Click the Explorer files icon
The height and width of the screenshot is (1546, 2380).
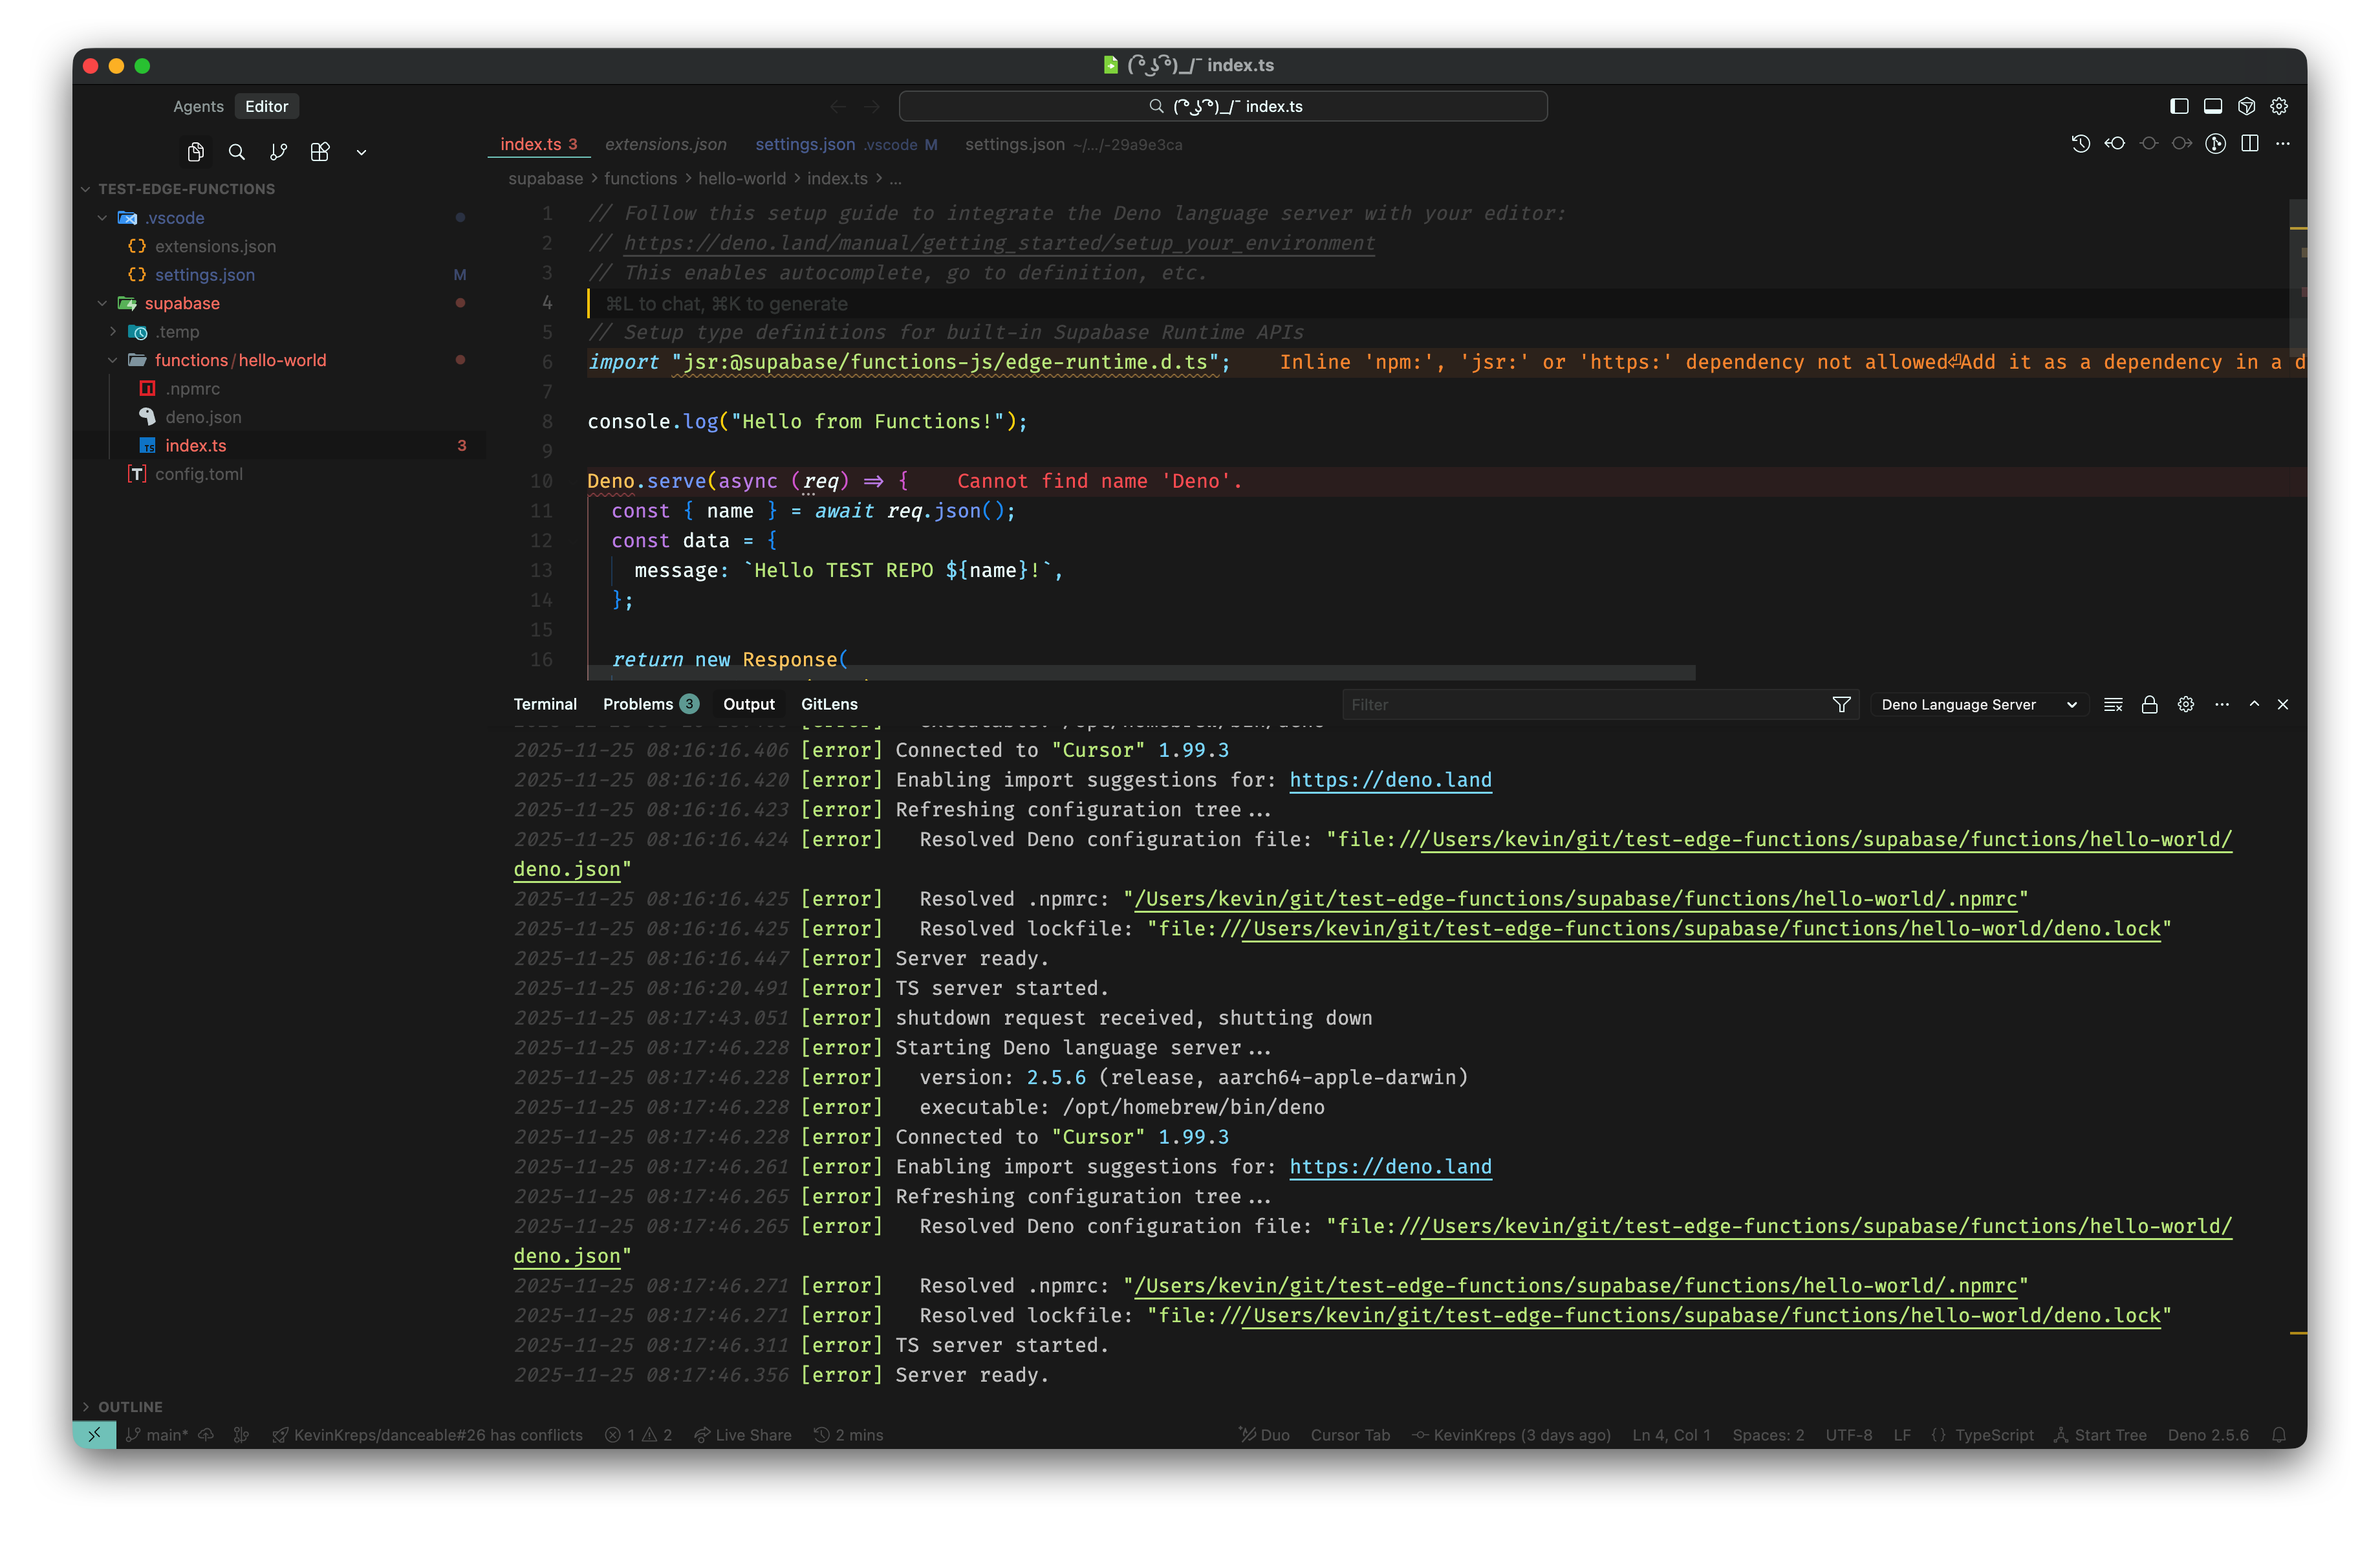pyautogui.click(x=195, y=152)
